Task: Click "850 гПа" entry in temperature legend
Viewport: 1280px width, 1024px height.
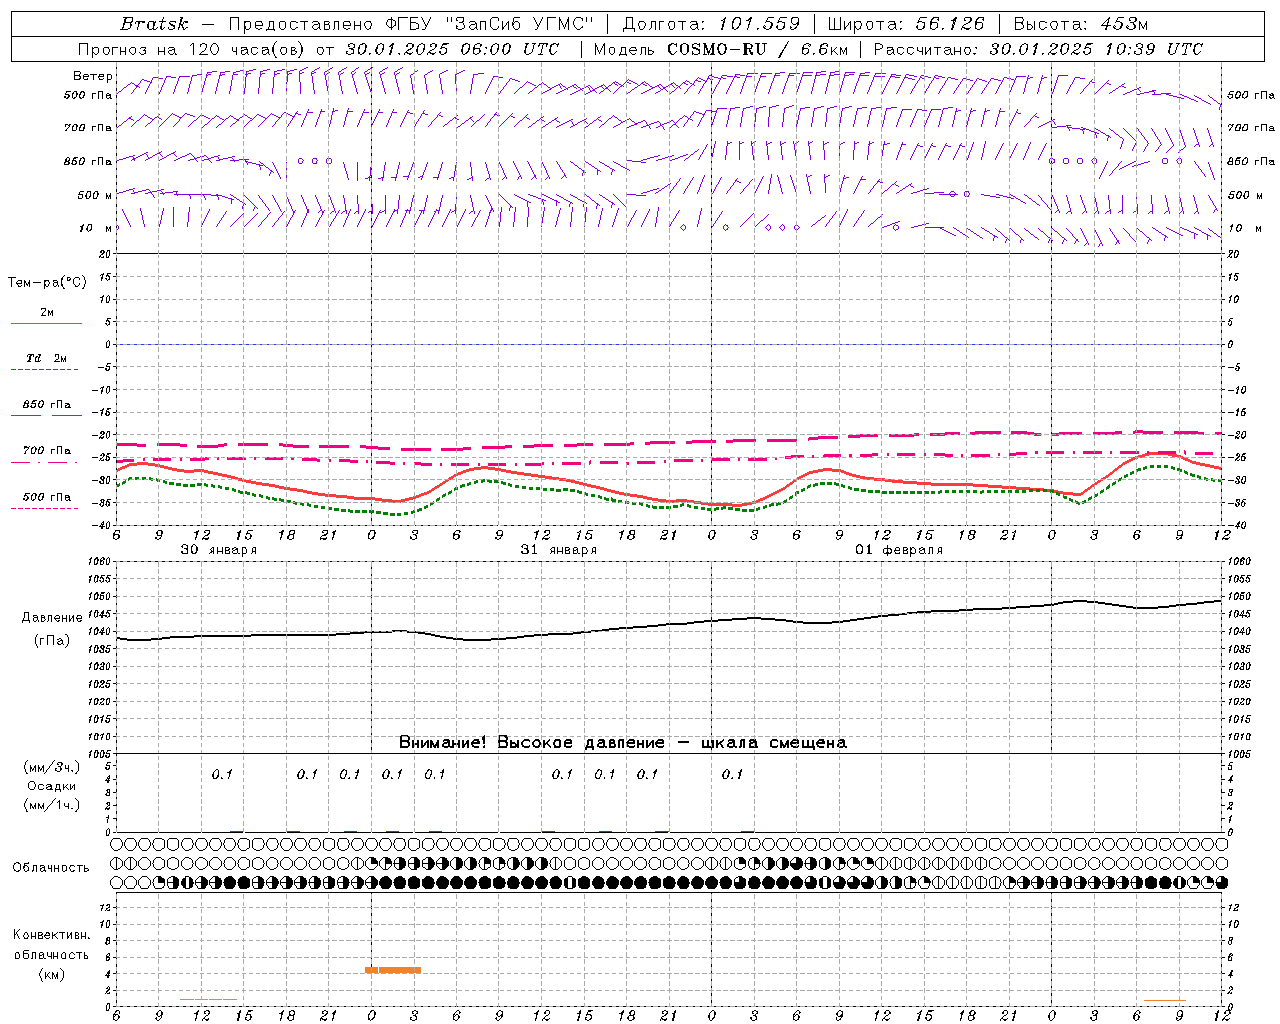Action: tap(47, 405)
